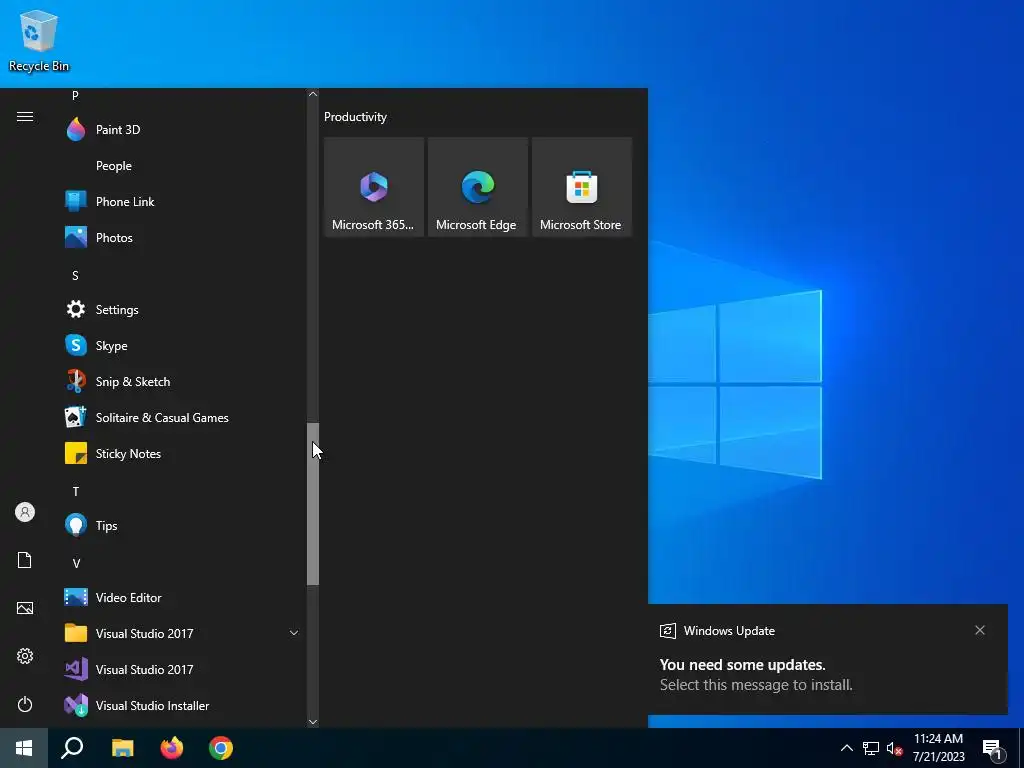Jump to letter P section header
This screenshot has width=1024, height=768.
(75, 96)
